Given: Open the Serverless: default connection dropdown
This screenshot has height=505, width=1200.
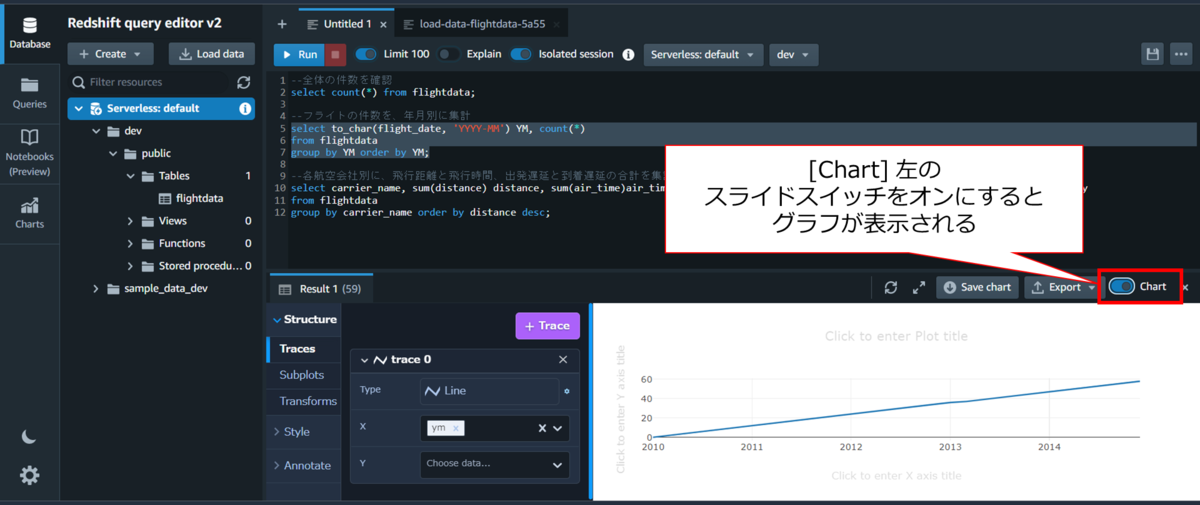Looking at the screenshot, I should click(703, 54).
